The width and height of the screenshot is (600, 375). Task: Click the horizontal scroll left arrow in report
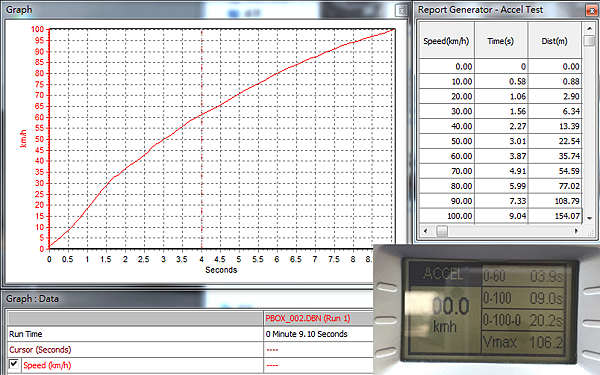(x=425, y=231)
